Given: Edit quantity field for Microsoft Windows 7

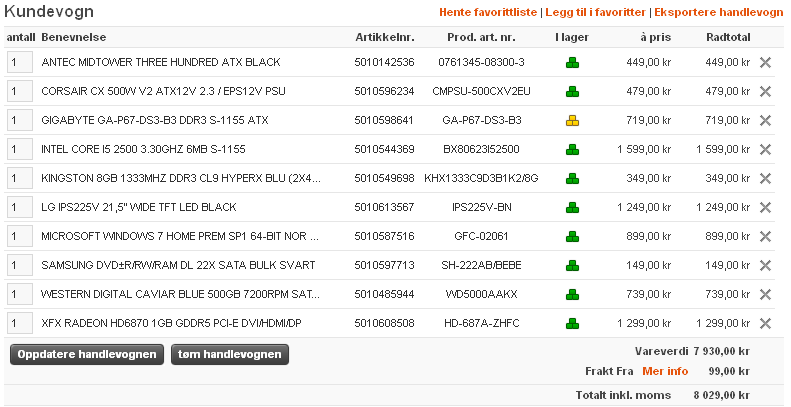Looking at the screenshot, I should click(x=20, y=237).
